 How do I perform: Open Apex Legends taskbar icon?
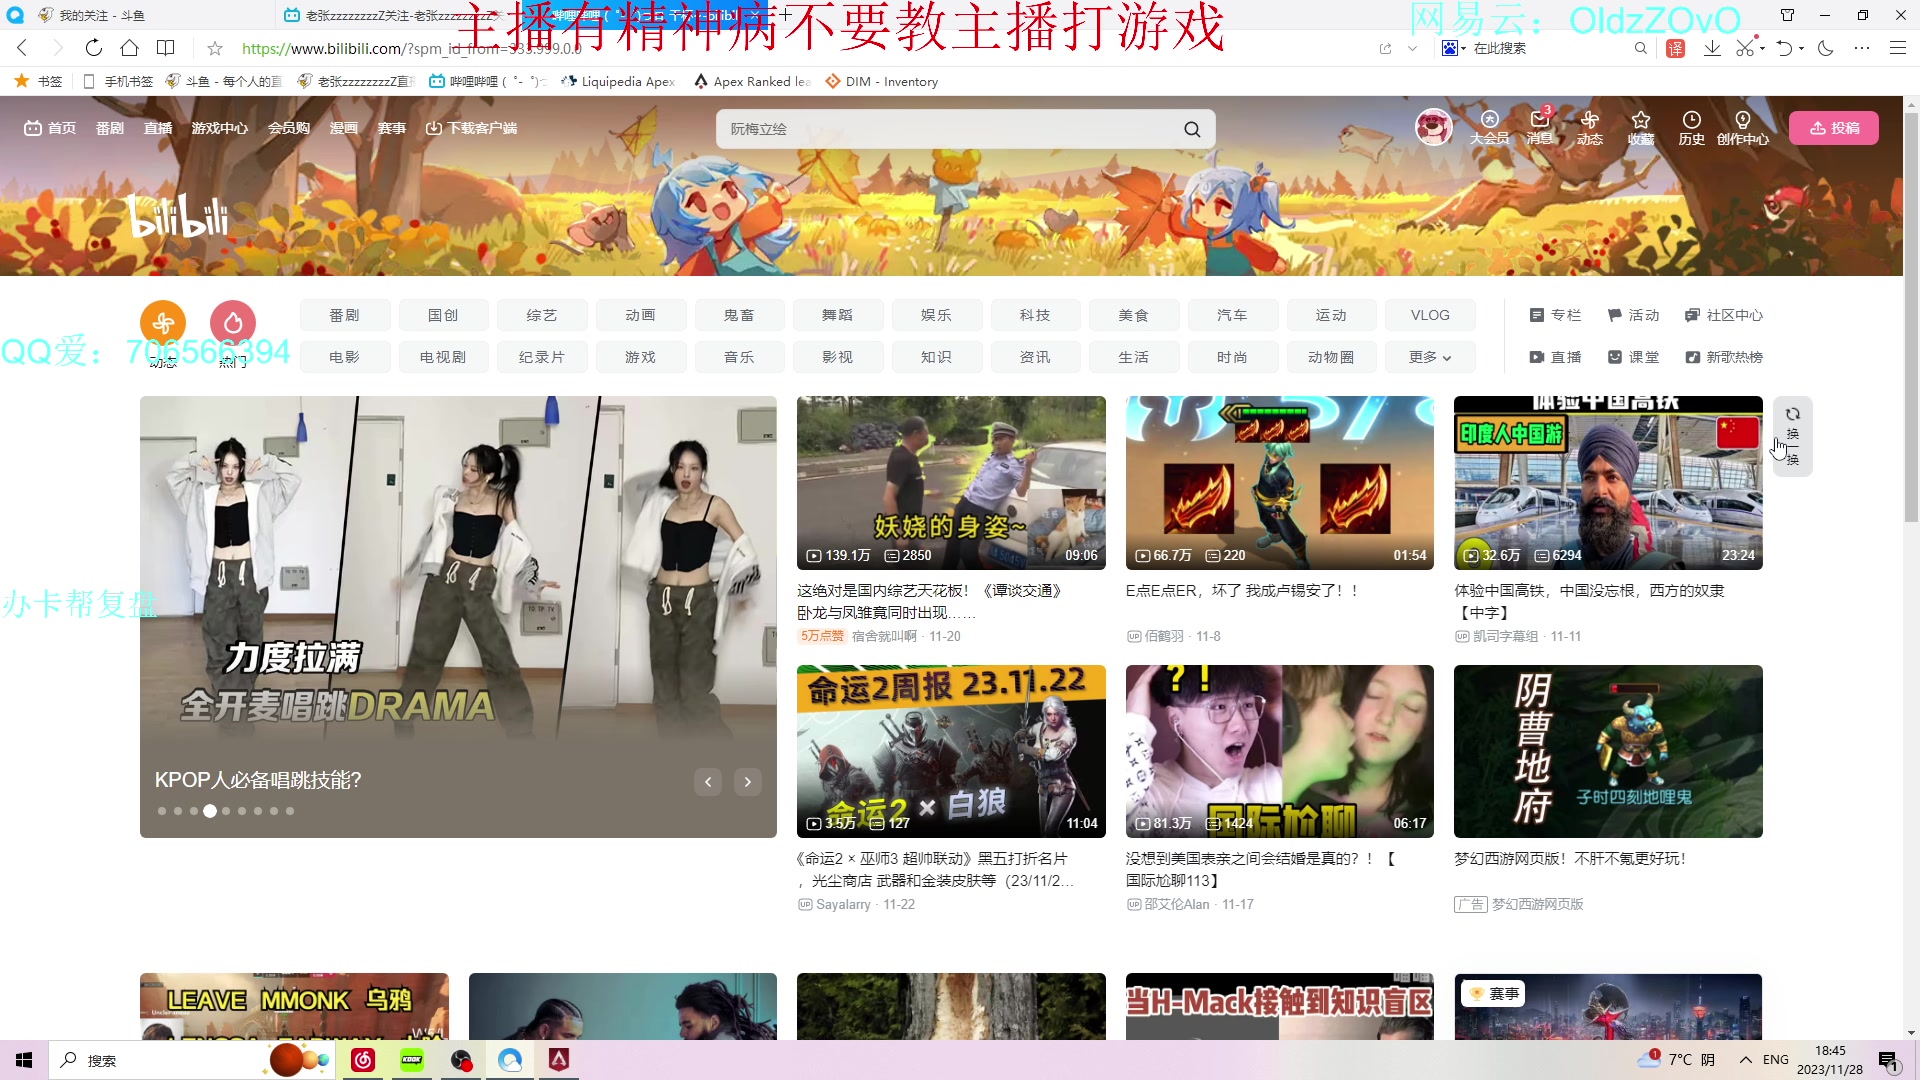pyautogui.click(x=559, y=1060)
